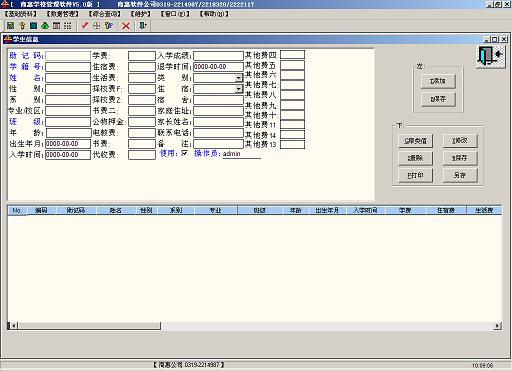Image resolution: width=512 pixels, height=371 pixels.
Task: Click the 入学成绩 input field
Action: point(218,56)
